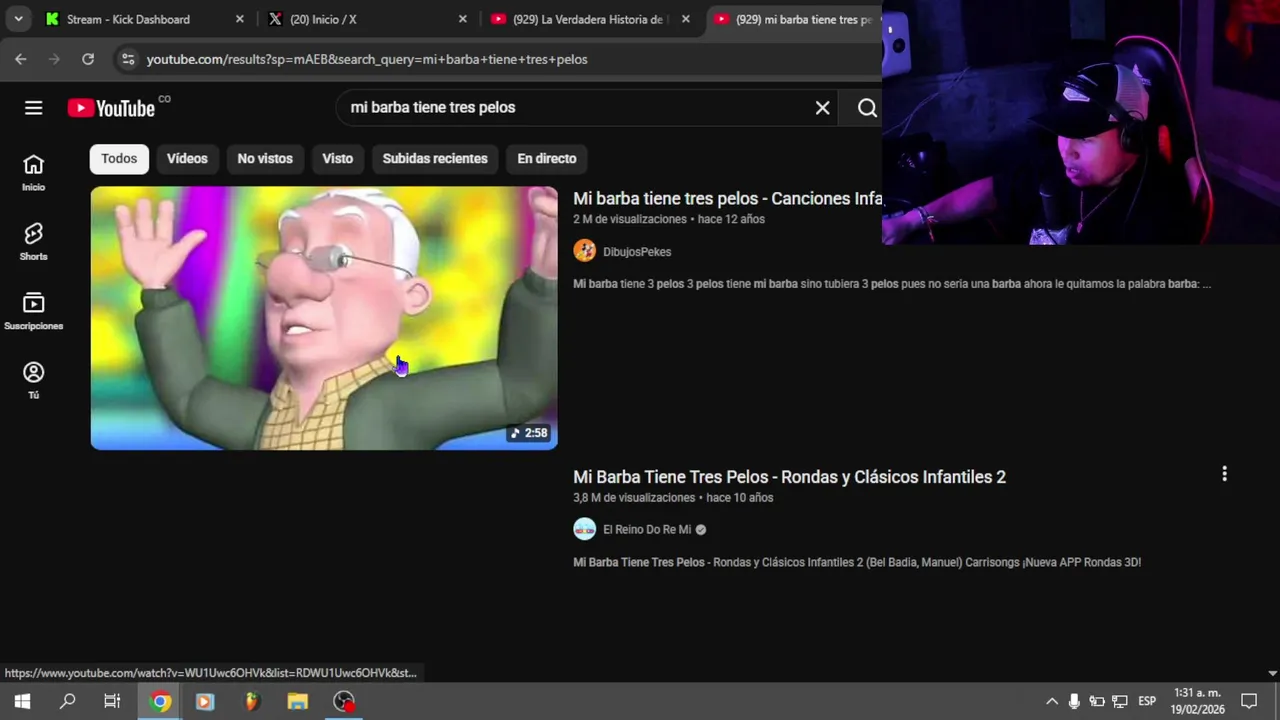Open the YouTube hamburger guide menu

pyautogui.click(x=33, y=108)
